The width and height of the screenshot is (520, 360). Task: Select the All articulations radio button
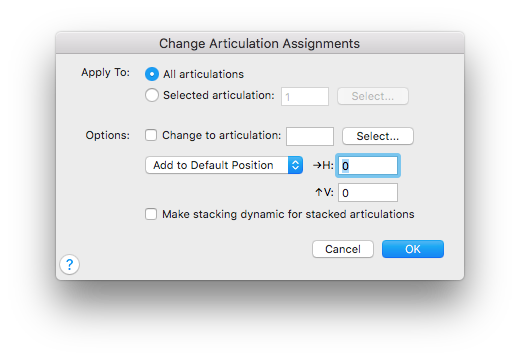[x=152, y=74]
